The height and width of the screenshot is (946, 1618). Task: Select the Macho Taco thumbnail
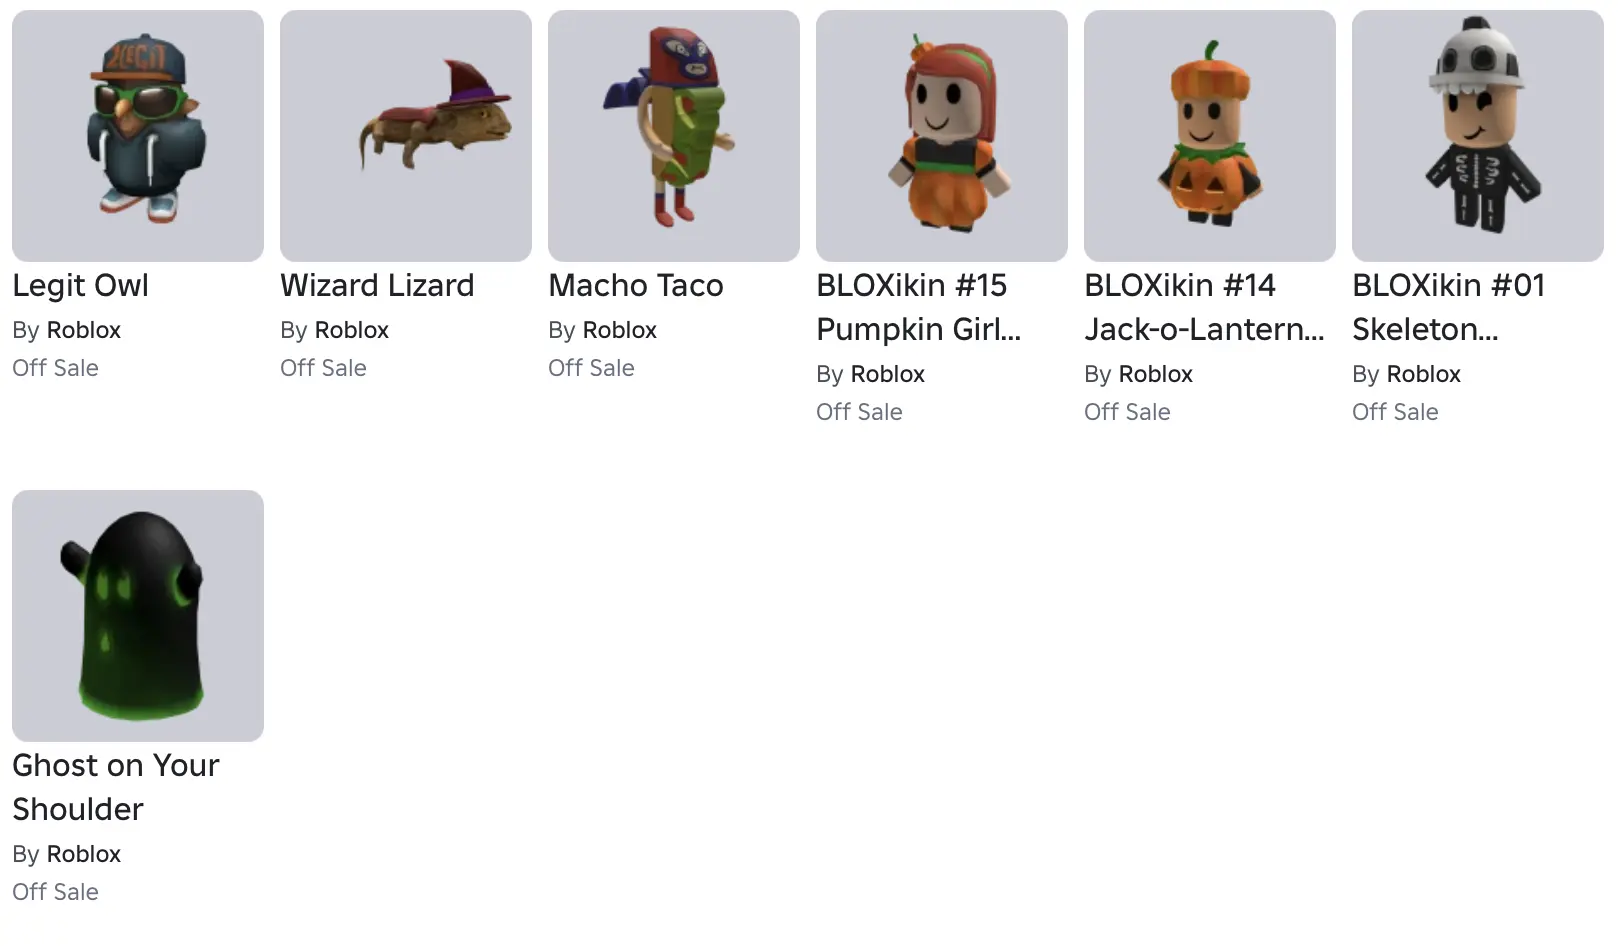click(x=674, y=136)
